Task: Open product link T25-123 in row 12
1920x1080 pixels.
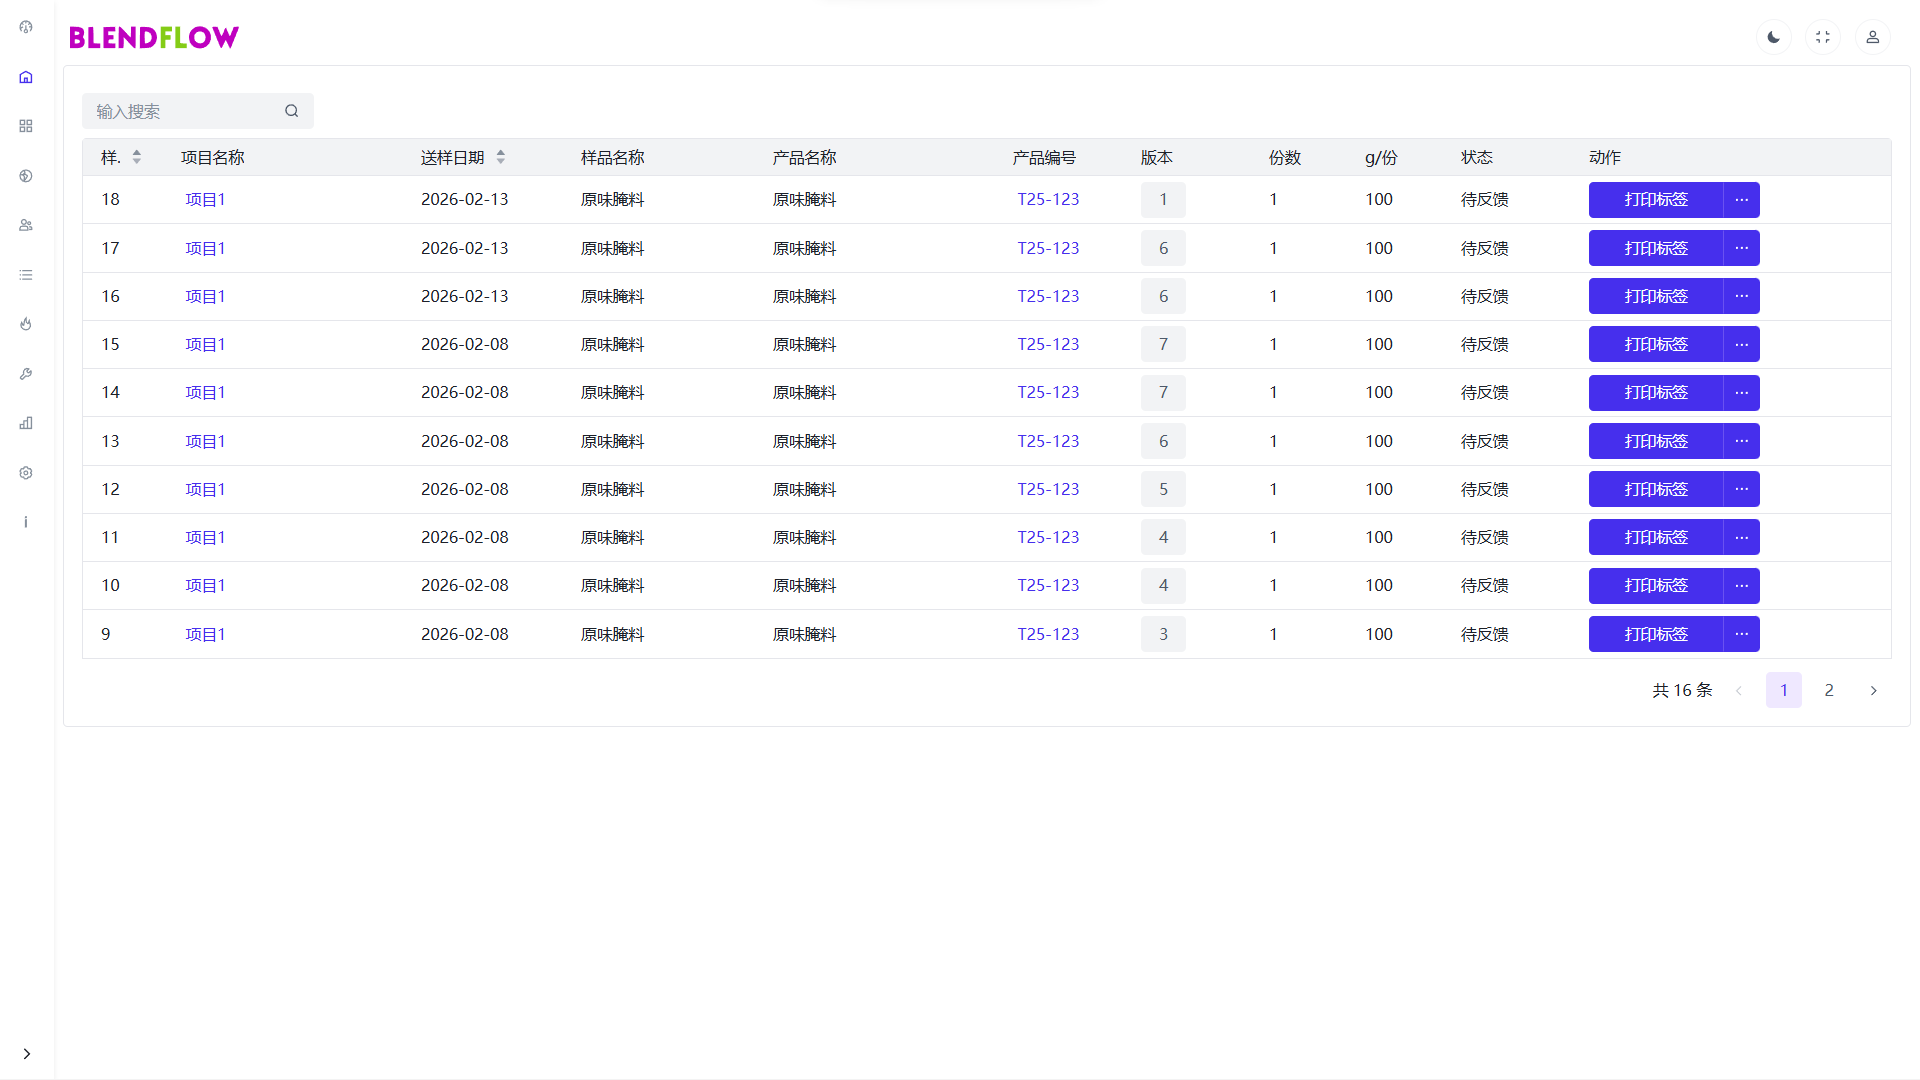Action: tap(1048, 489)
